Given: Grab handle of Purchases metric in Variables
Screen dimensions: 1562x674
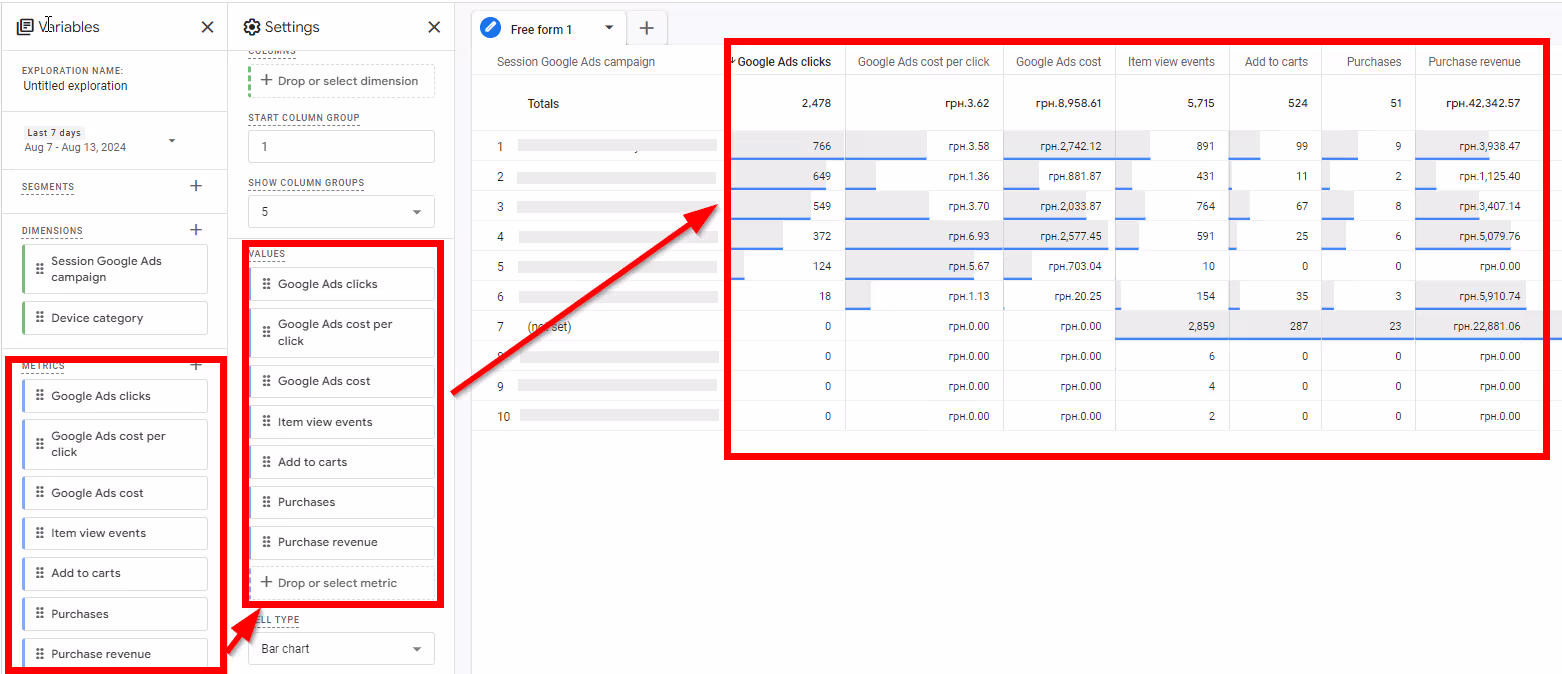Looking at the screenshot, I should [39, 614].
